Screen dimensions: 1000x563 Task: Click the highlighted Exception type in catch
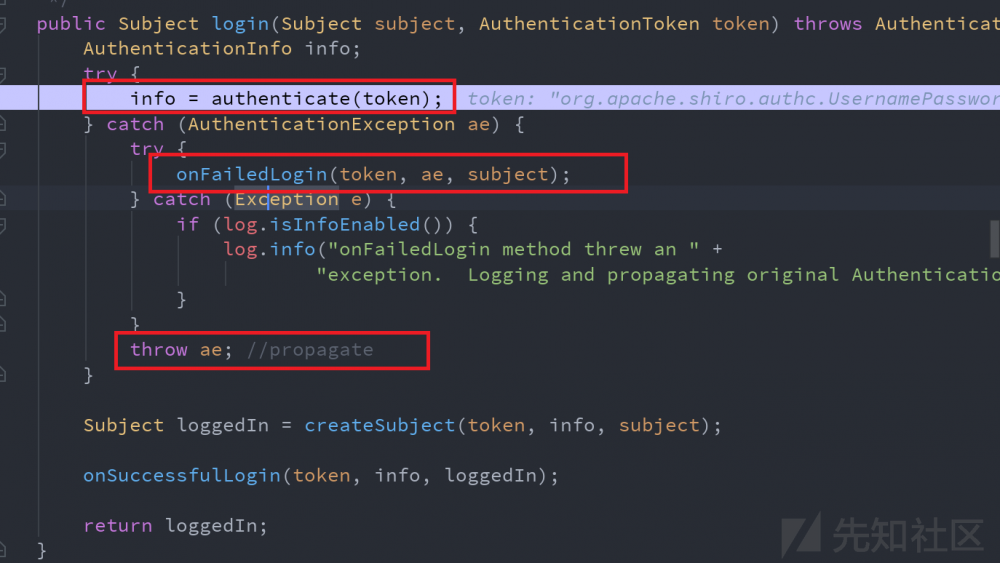click(x=286, y=199)
